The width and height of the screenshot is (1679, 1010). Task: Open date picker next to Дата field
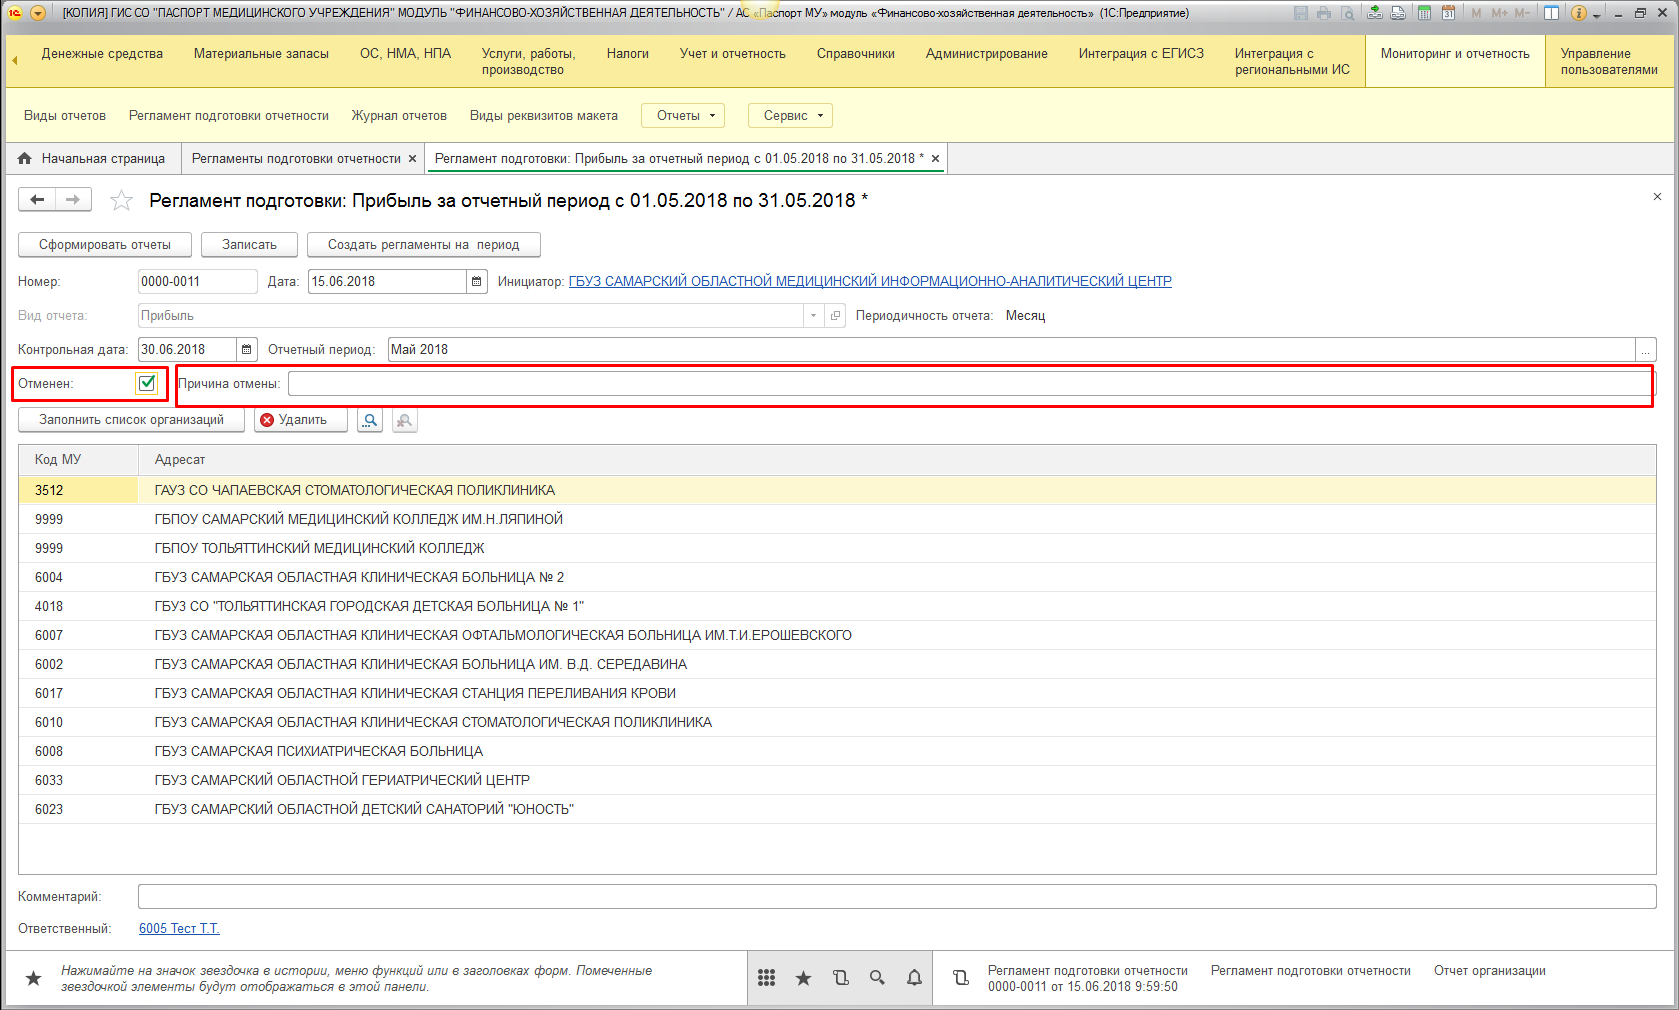tap(477, 282)
